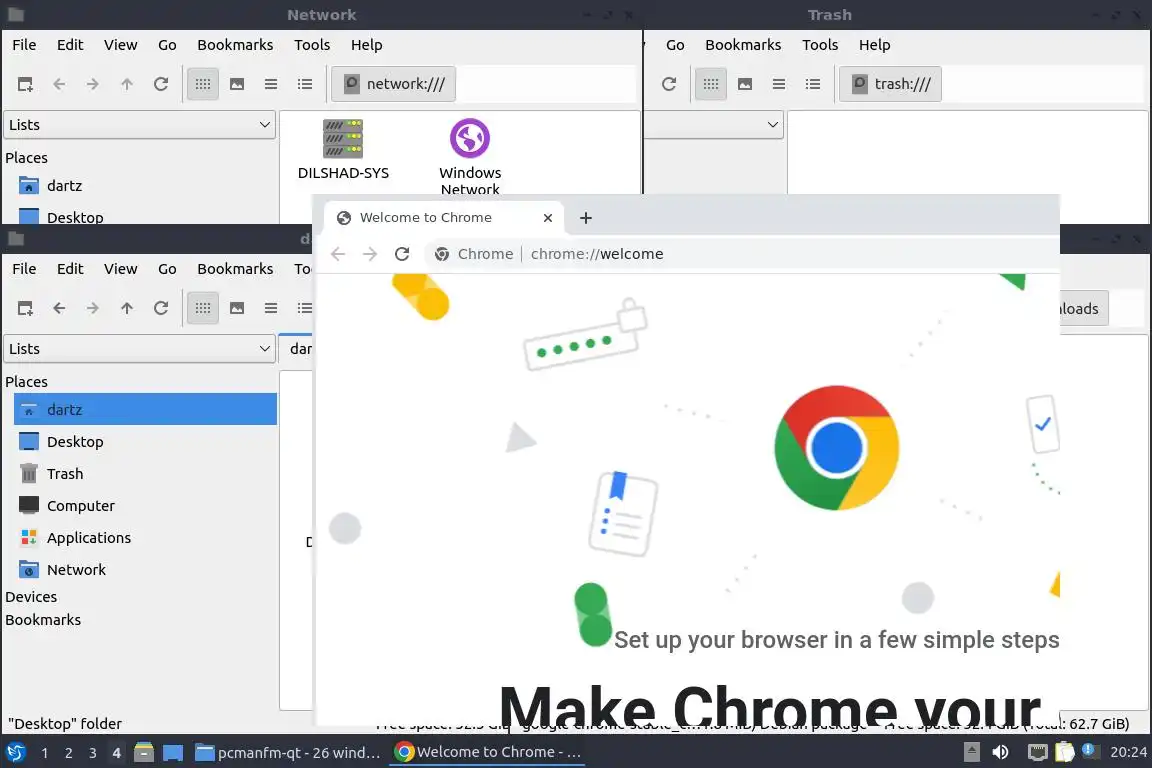Open Tools menu in Network window
Viewport: 1152px width, 768px height.
[312, 45]
